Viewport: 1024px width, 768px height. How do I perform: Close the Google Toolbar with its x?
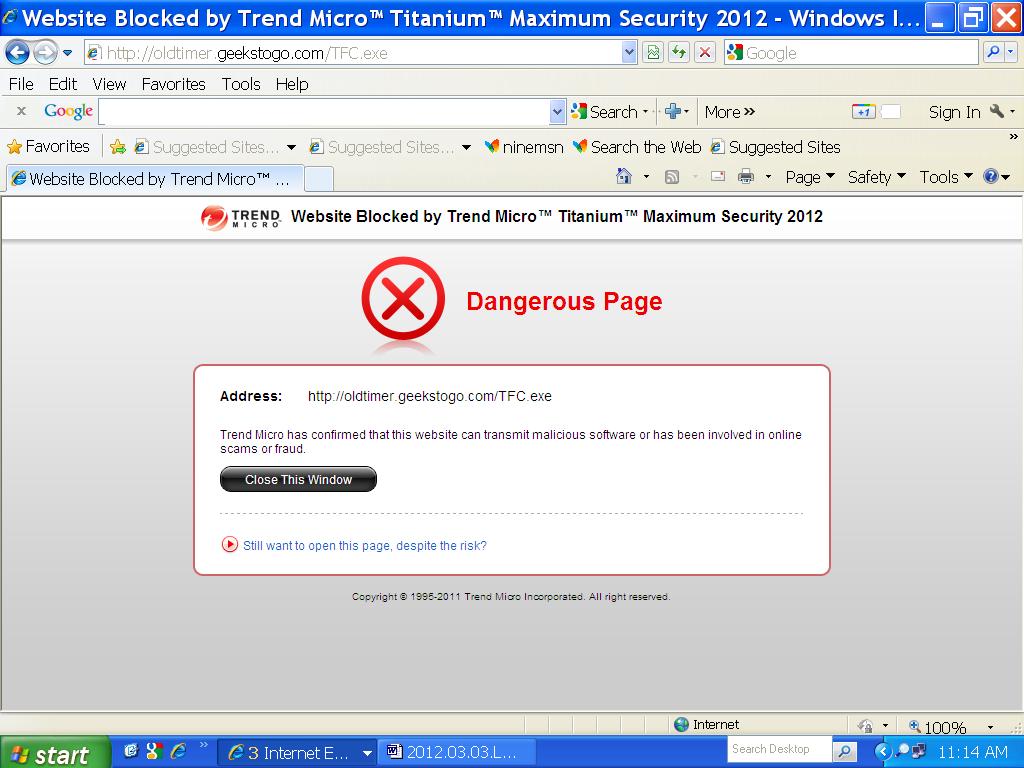pos(22,111)
